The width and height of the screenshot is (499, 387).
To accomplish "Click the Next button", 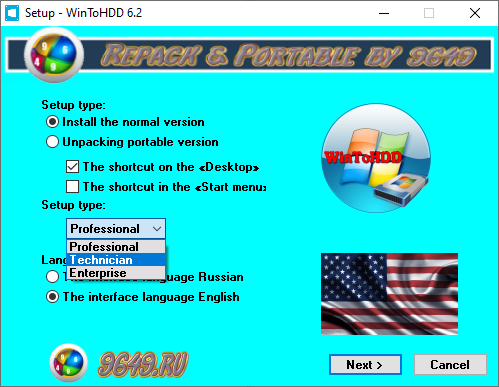I will [365, 364].
